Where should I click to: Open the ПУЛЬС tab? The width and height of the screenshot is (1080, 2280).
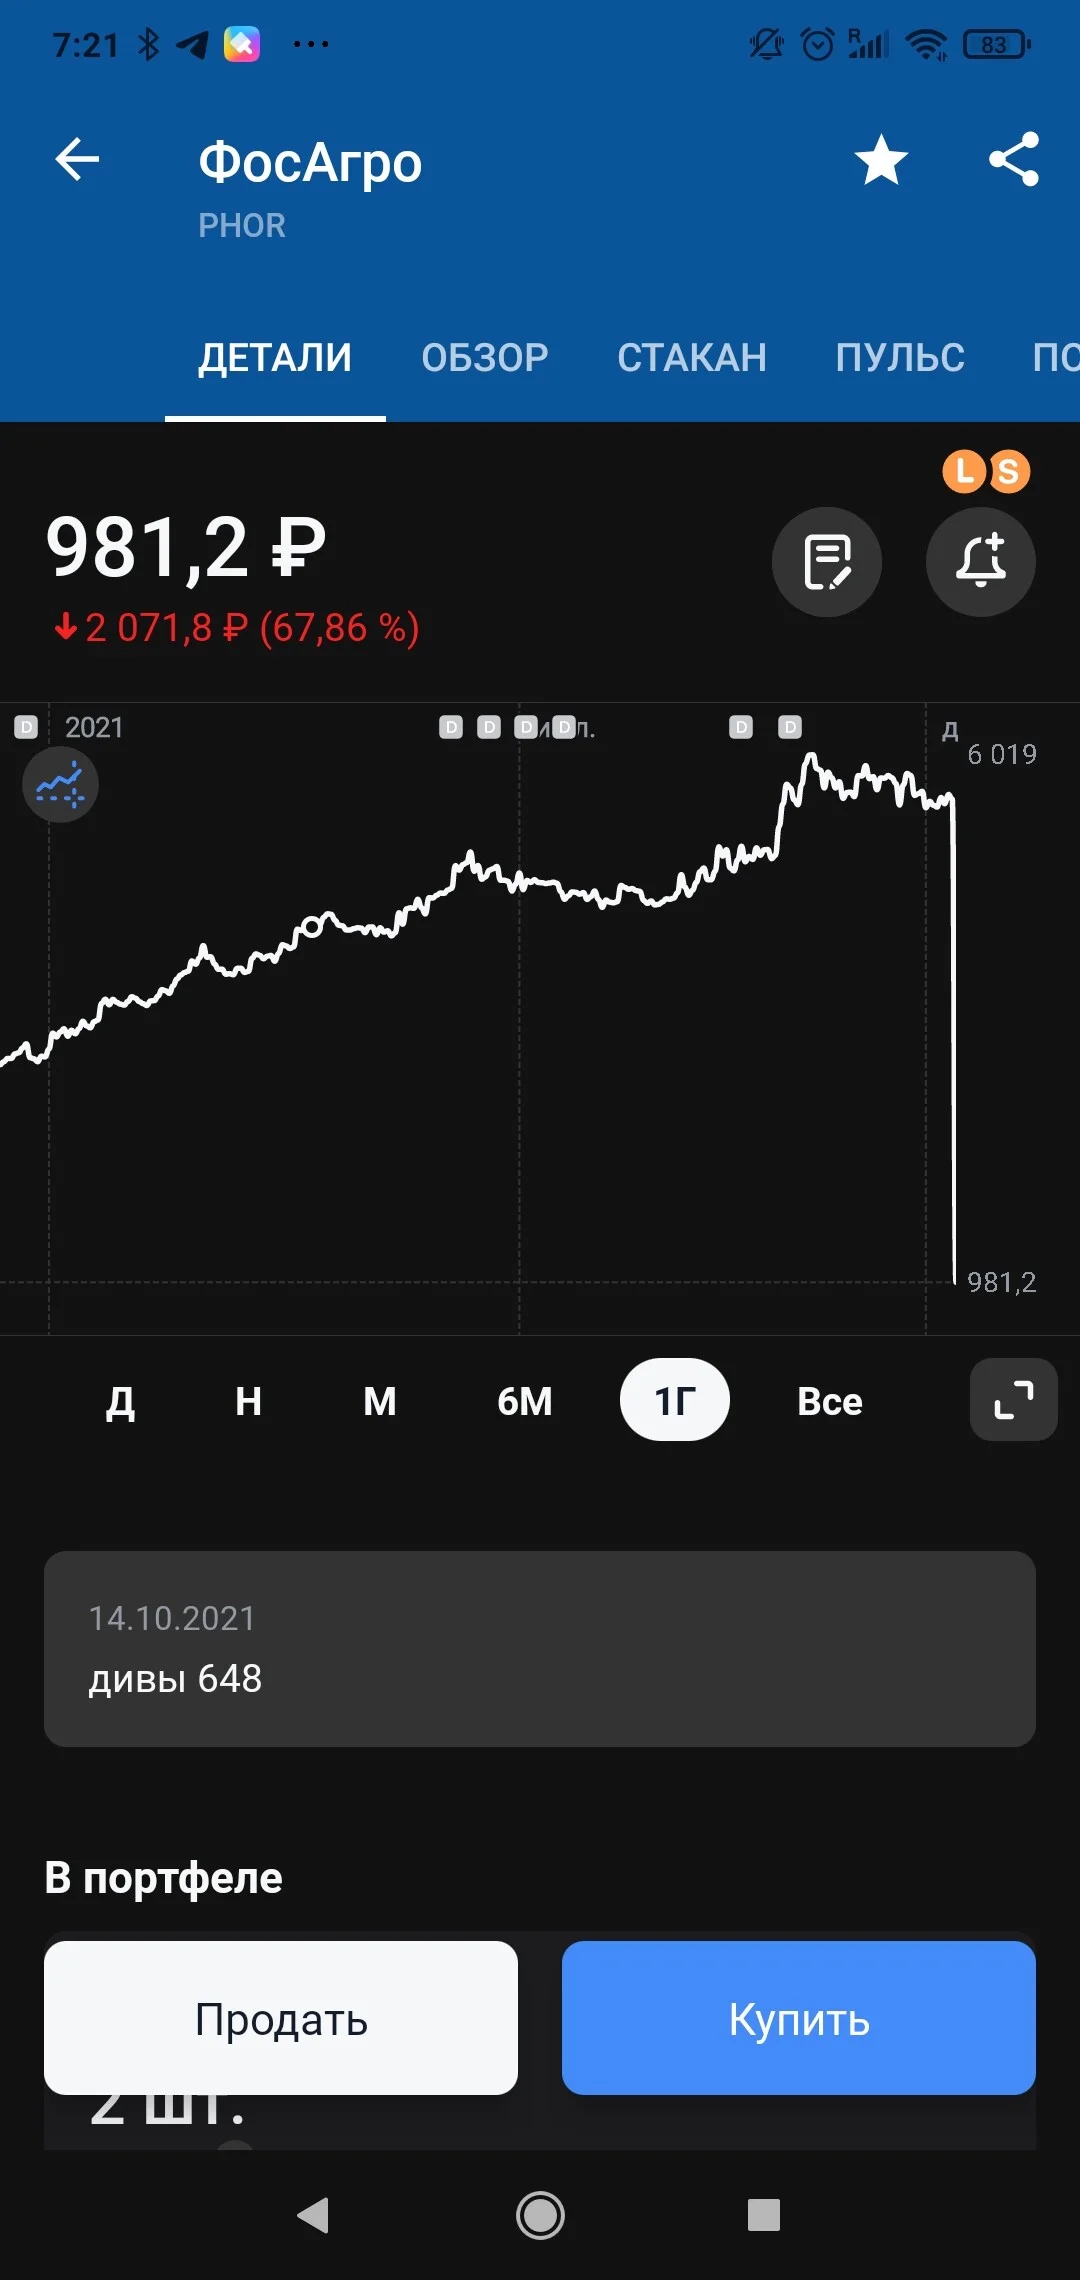tap(900, 358)
